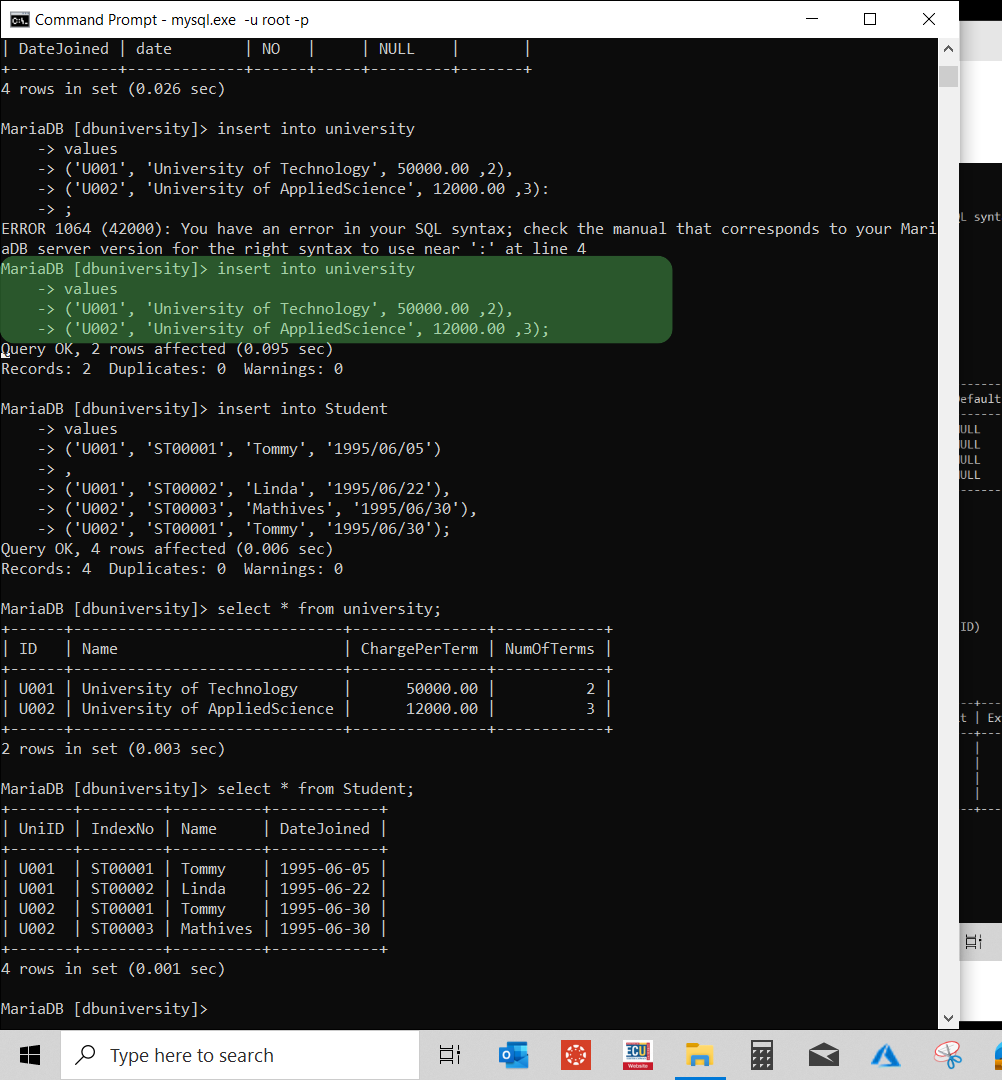The image size is (1002, 1080).
Task: Launch the Calculator app
Action: click(x=761, y=1055)
